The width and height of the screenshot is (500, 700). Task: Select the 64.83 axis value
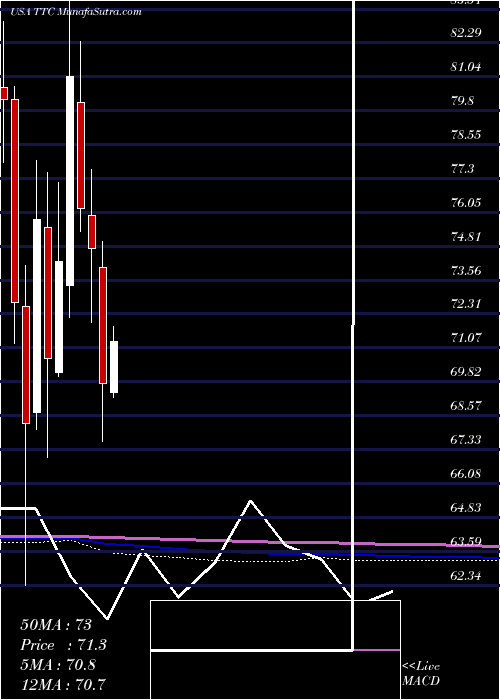466,507
